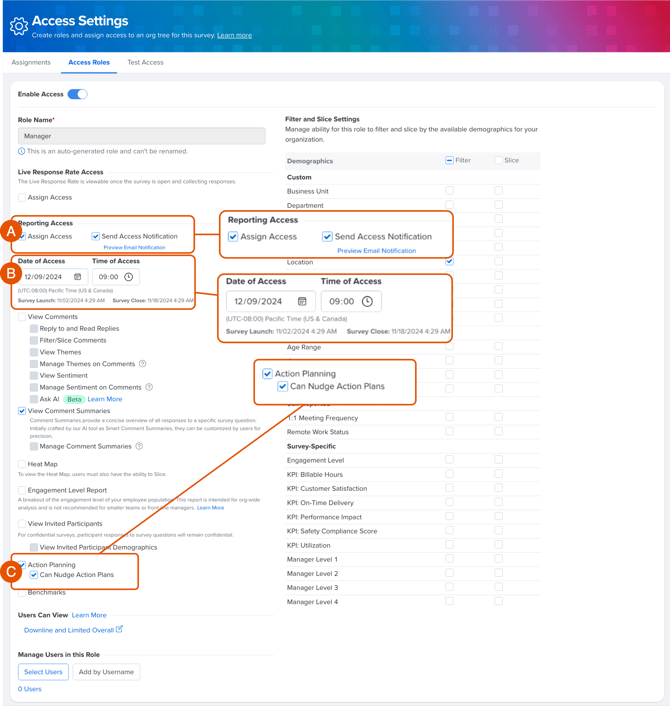Check the Engagement Level Report checkbox
Image resolution: width=670 pixels, height=706 pixels.
point(22,491)
